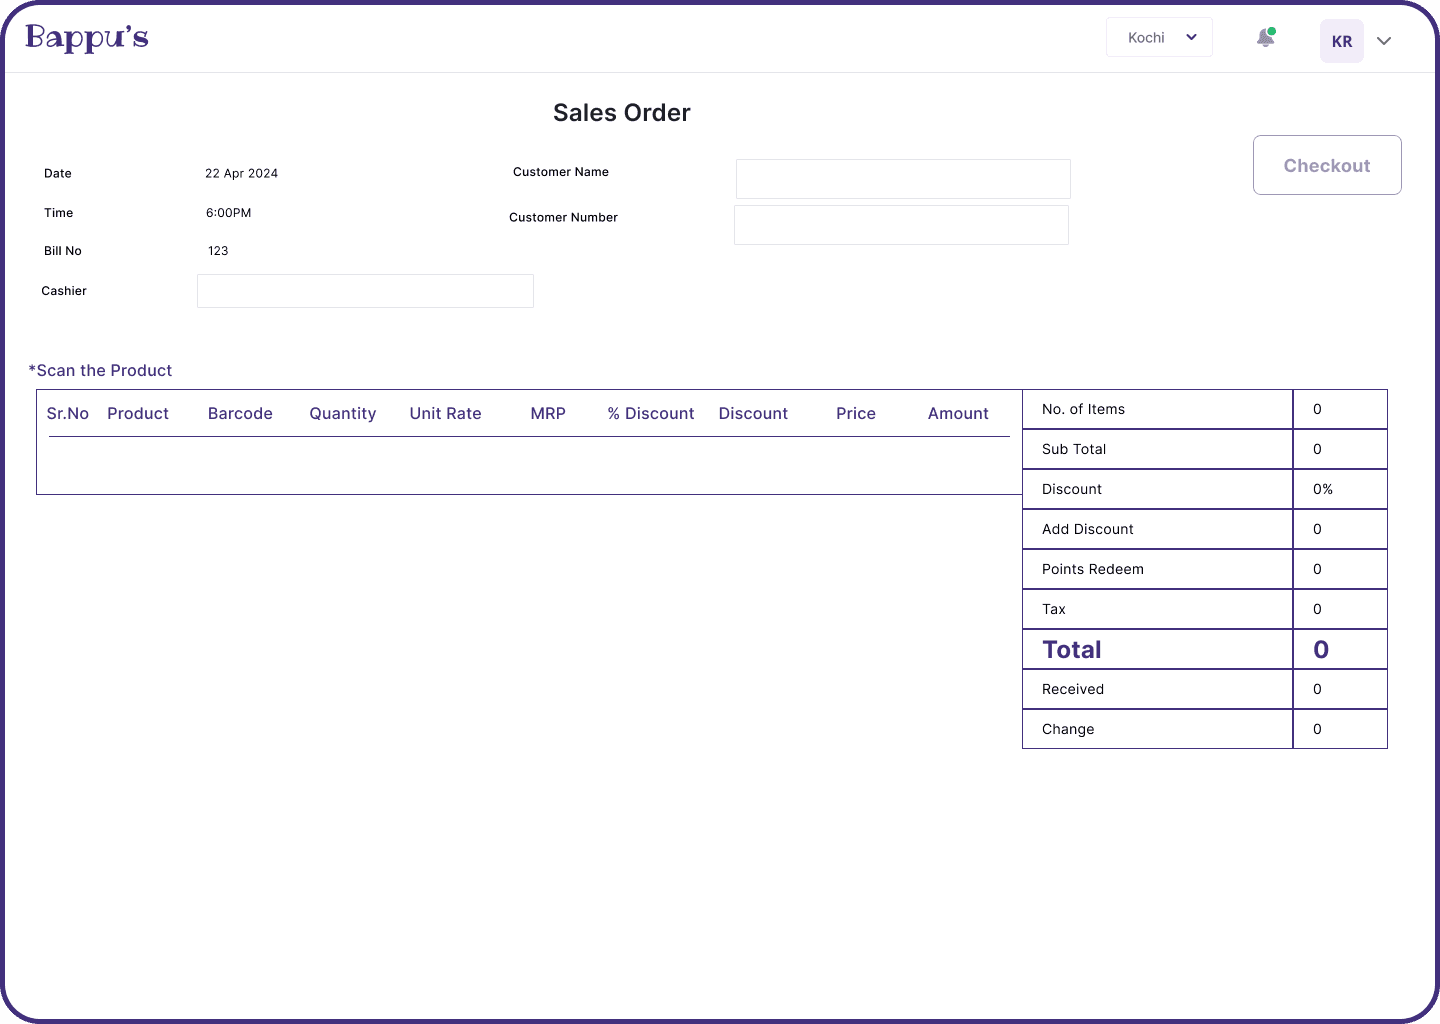1440x1024 pixels.
Task: Click the Points Redeem value cell
Action: pyautogui.click(x=1340, y=569)
